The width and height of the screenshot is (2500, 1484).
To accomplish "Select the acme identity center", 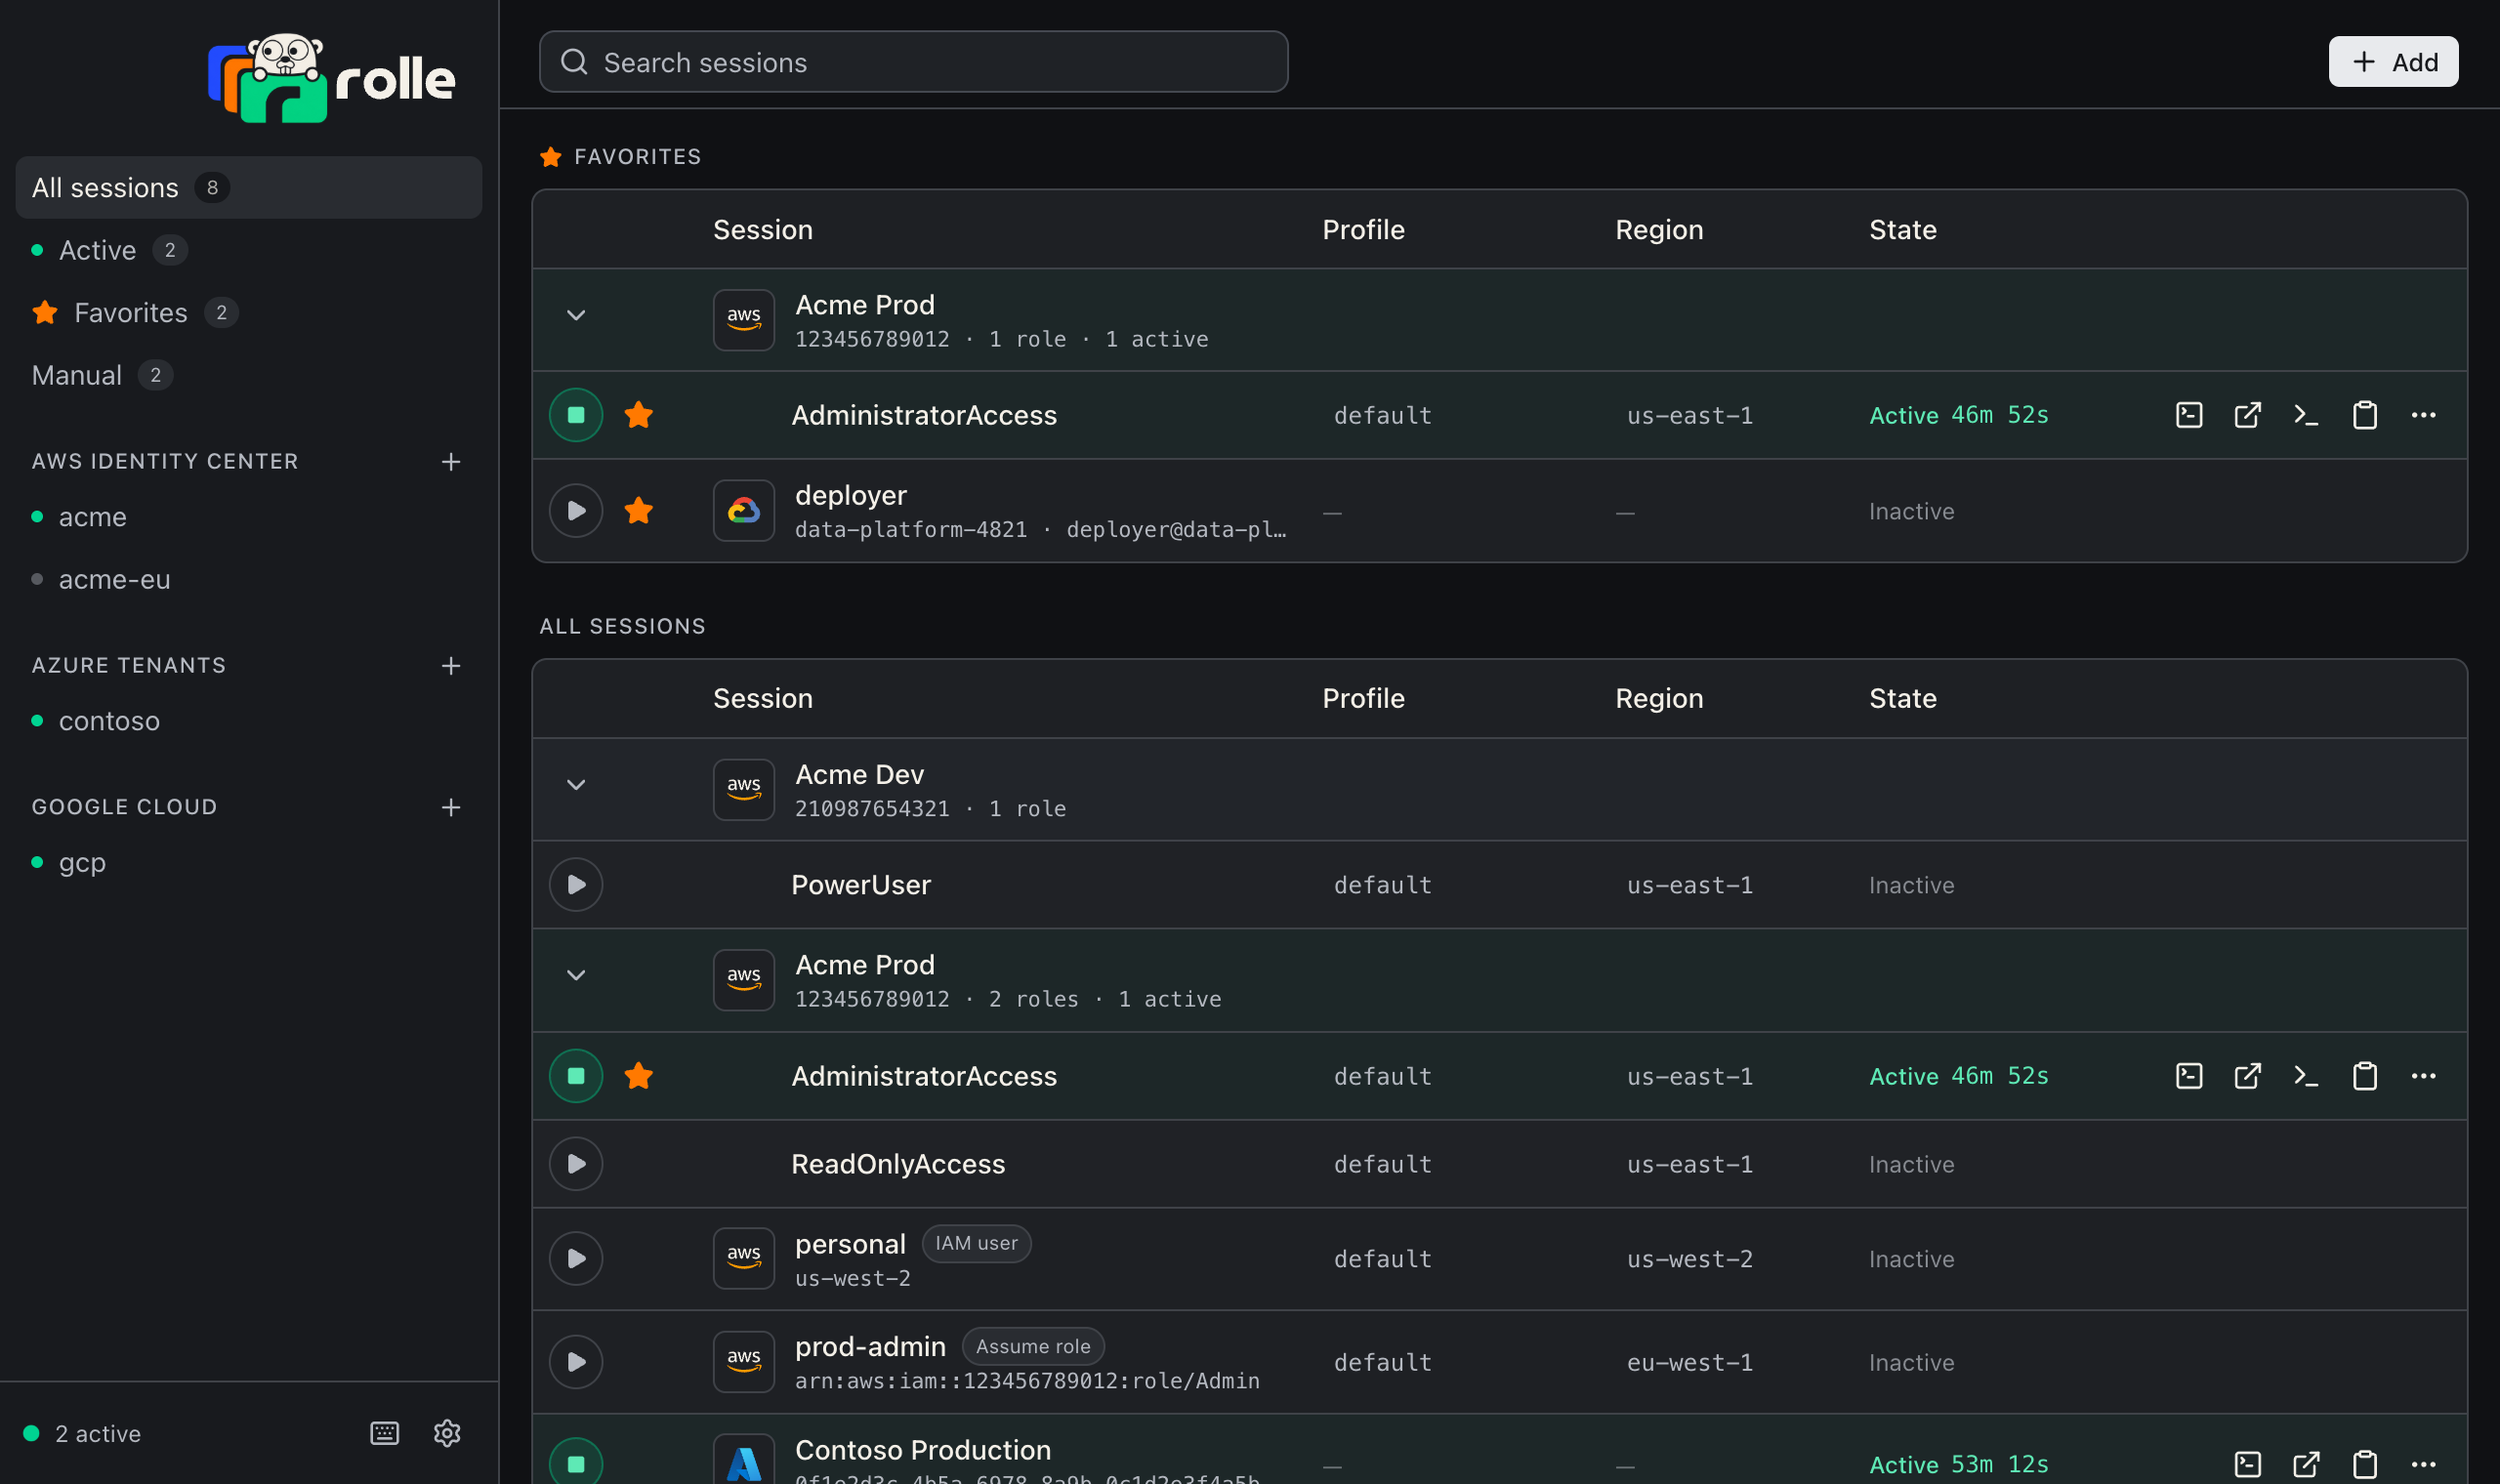I will [x=249, y=517].
